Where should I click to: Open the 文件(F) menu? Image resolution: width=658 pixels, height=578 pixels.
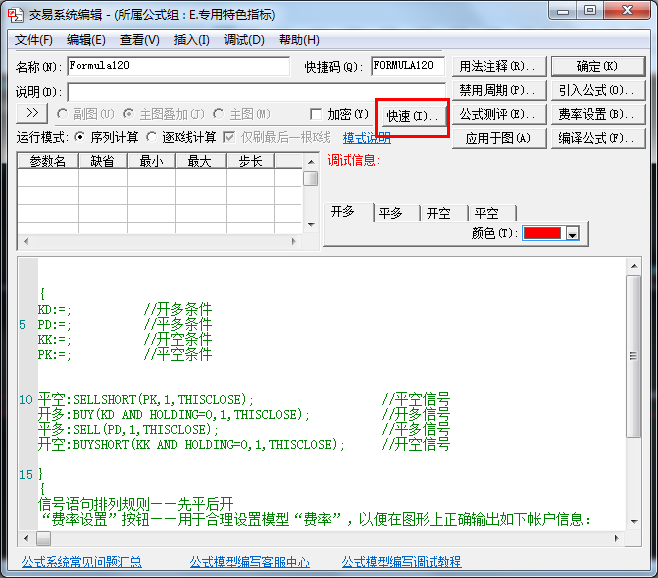(x=33, y=40)
